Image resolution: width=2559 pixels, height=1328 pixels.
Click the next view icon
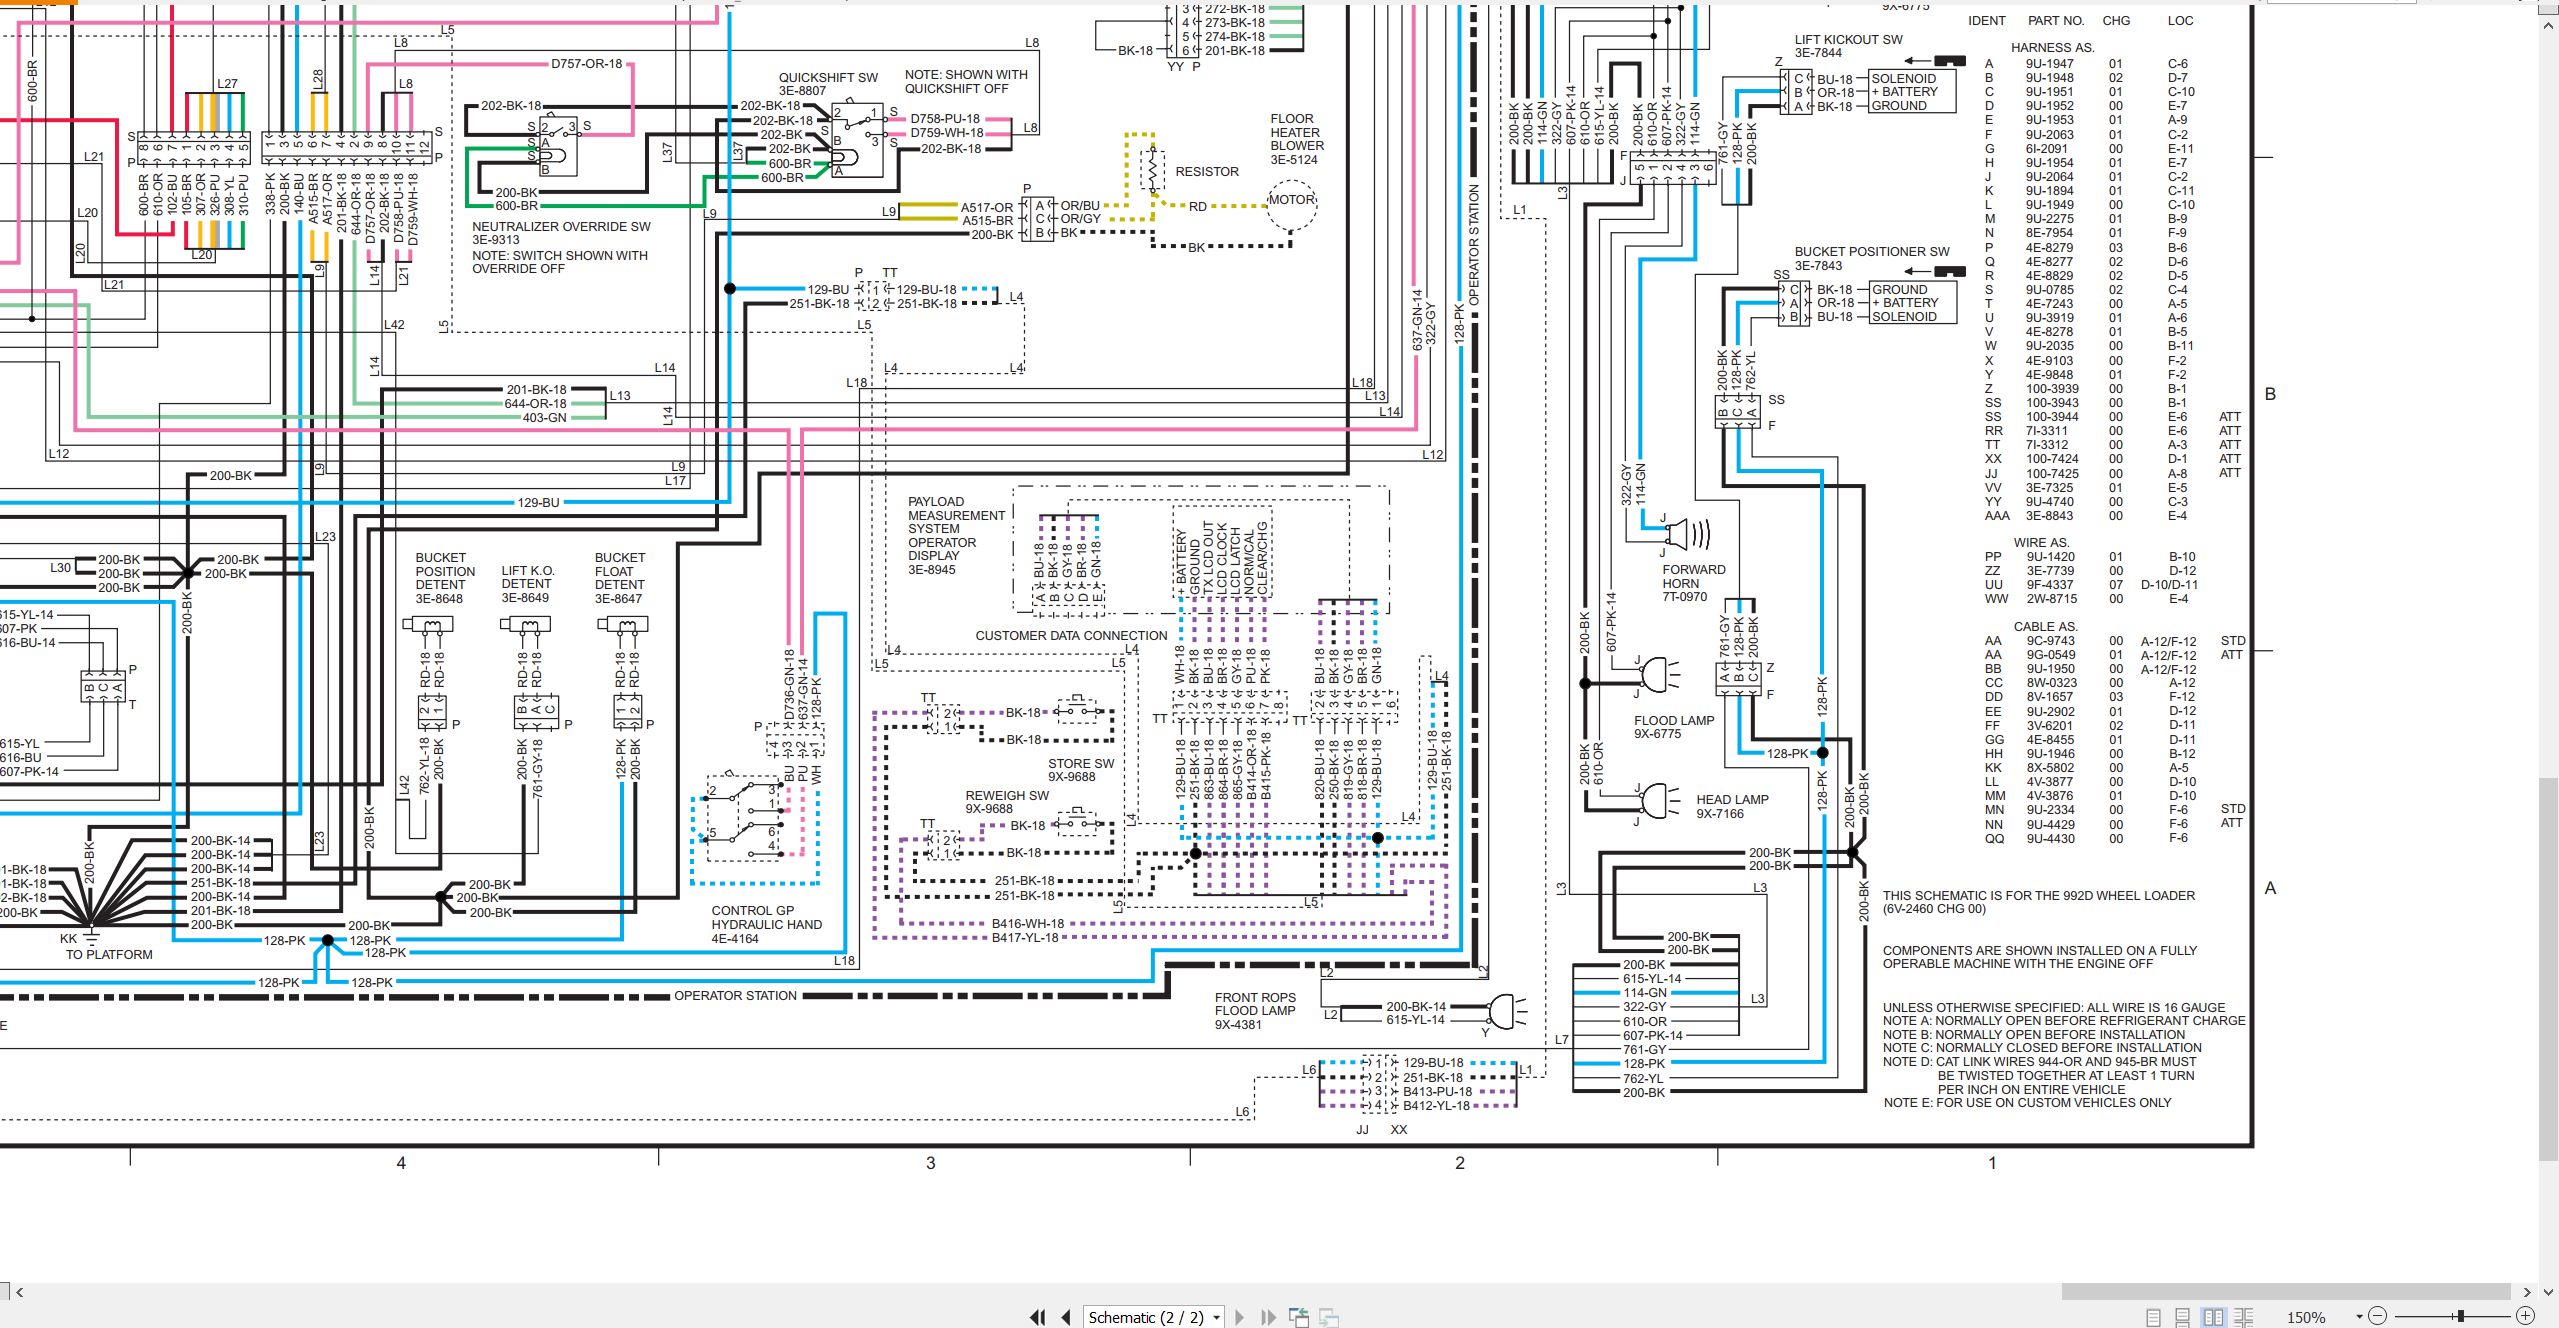click(x=1329, y=1317)
